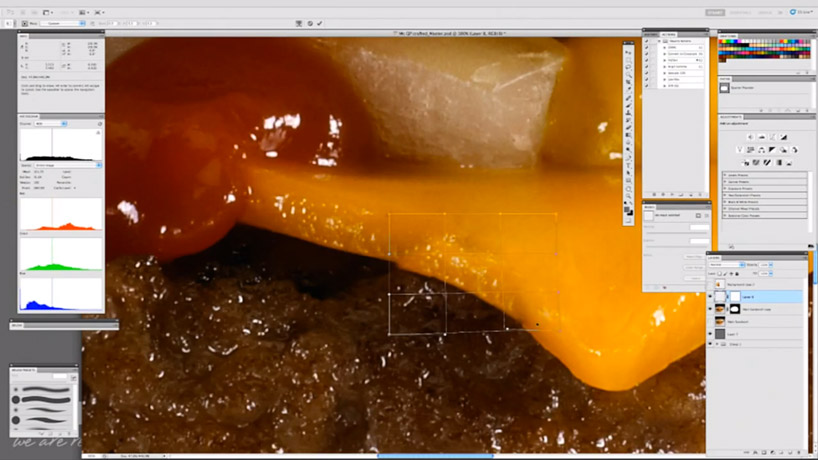Commit the warp transform with the checkmark
The height and width of the screenshot is (460, 818).
pos(320,23)
